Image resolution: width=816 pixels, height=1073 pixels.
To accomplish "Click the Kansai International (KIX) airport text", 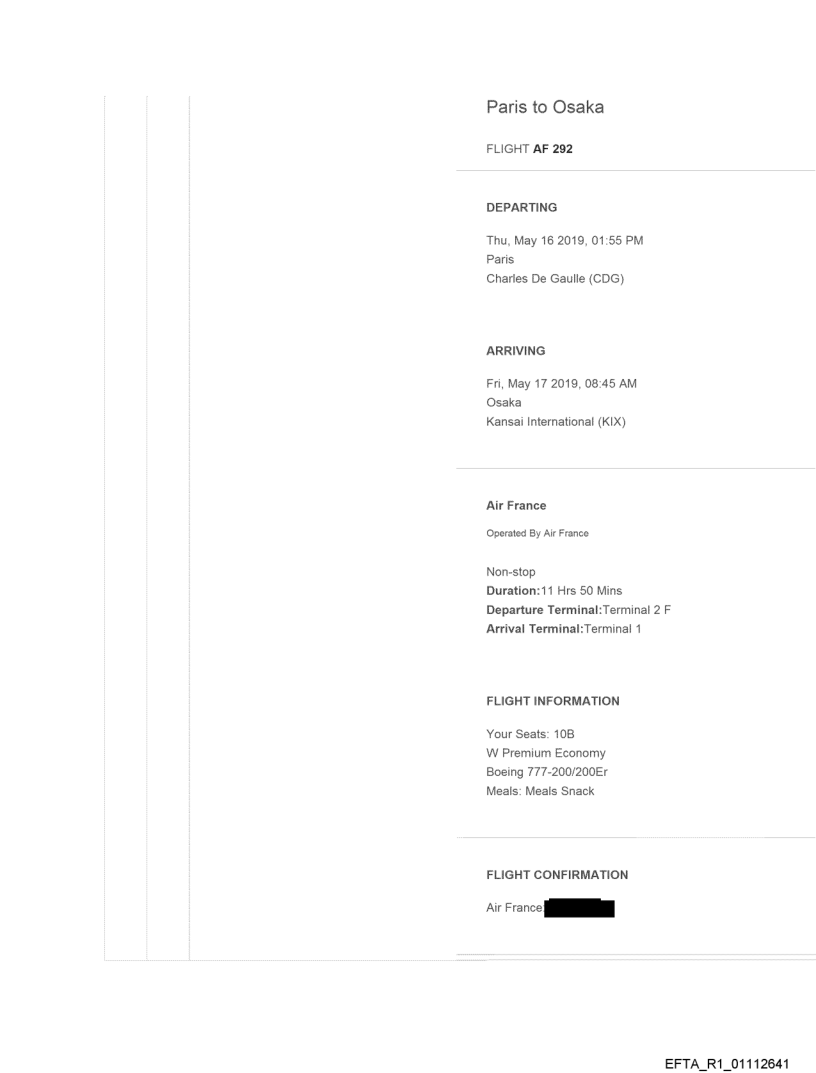I will 553,422.
